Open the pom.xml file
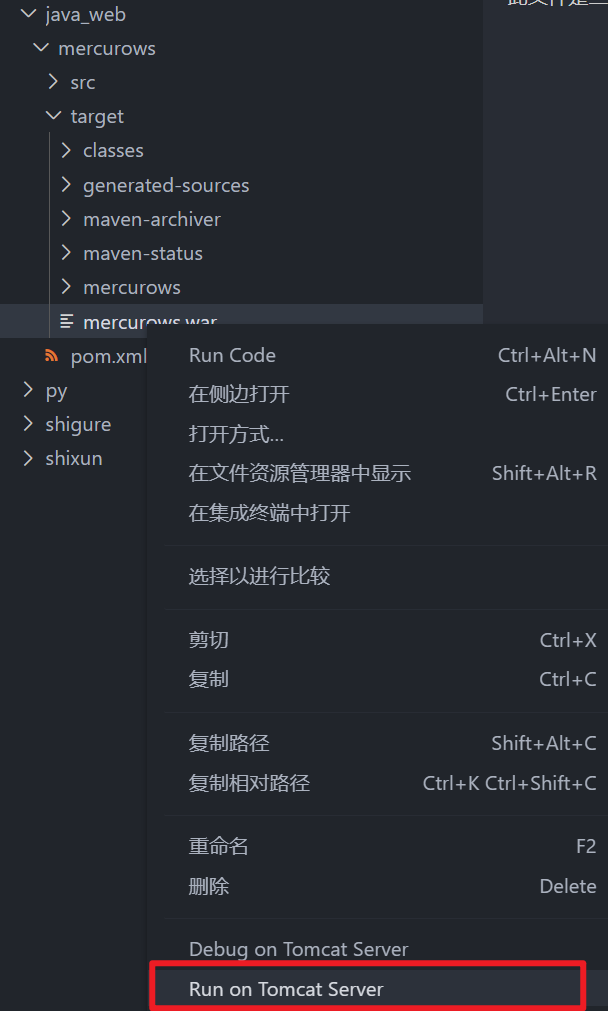608x1011 pixels. point(108,356)
